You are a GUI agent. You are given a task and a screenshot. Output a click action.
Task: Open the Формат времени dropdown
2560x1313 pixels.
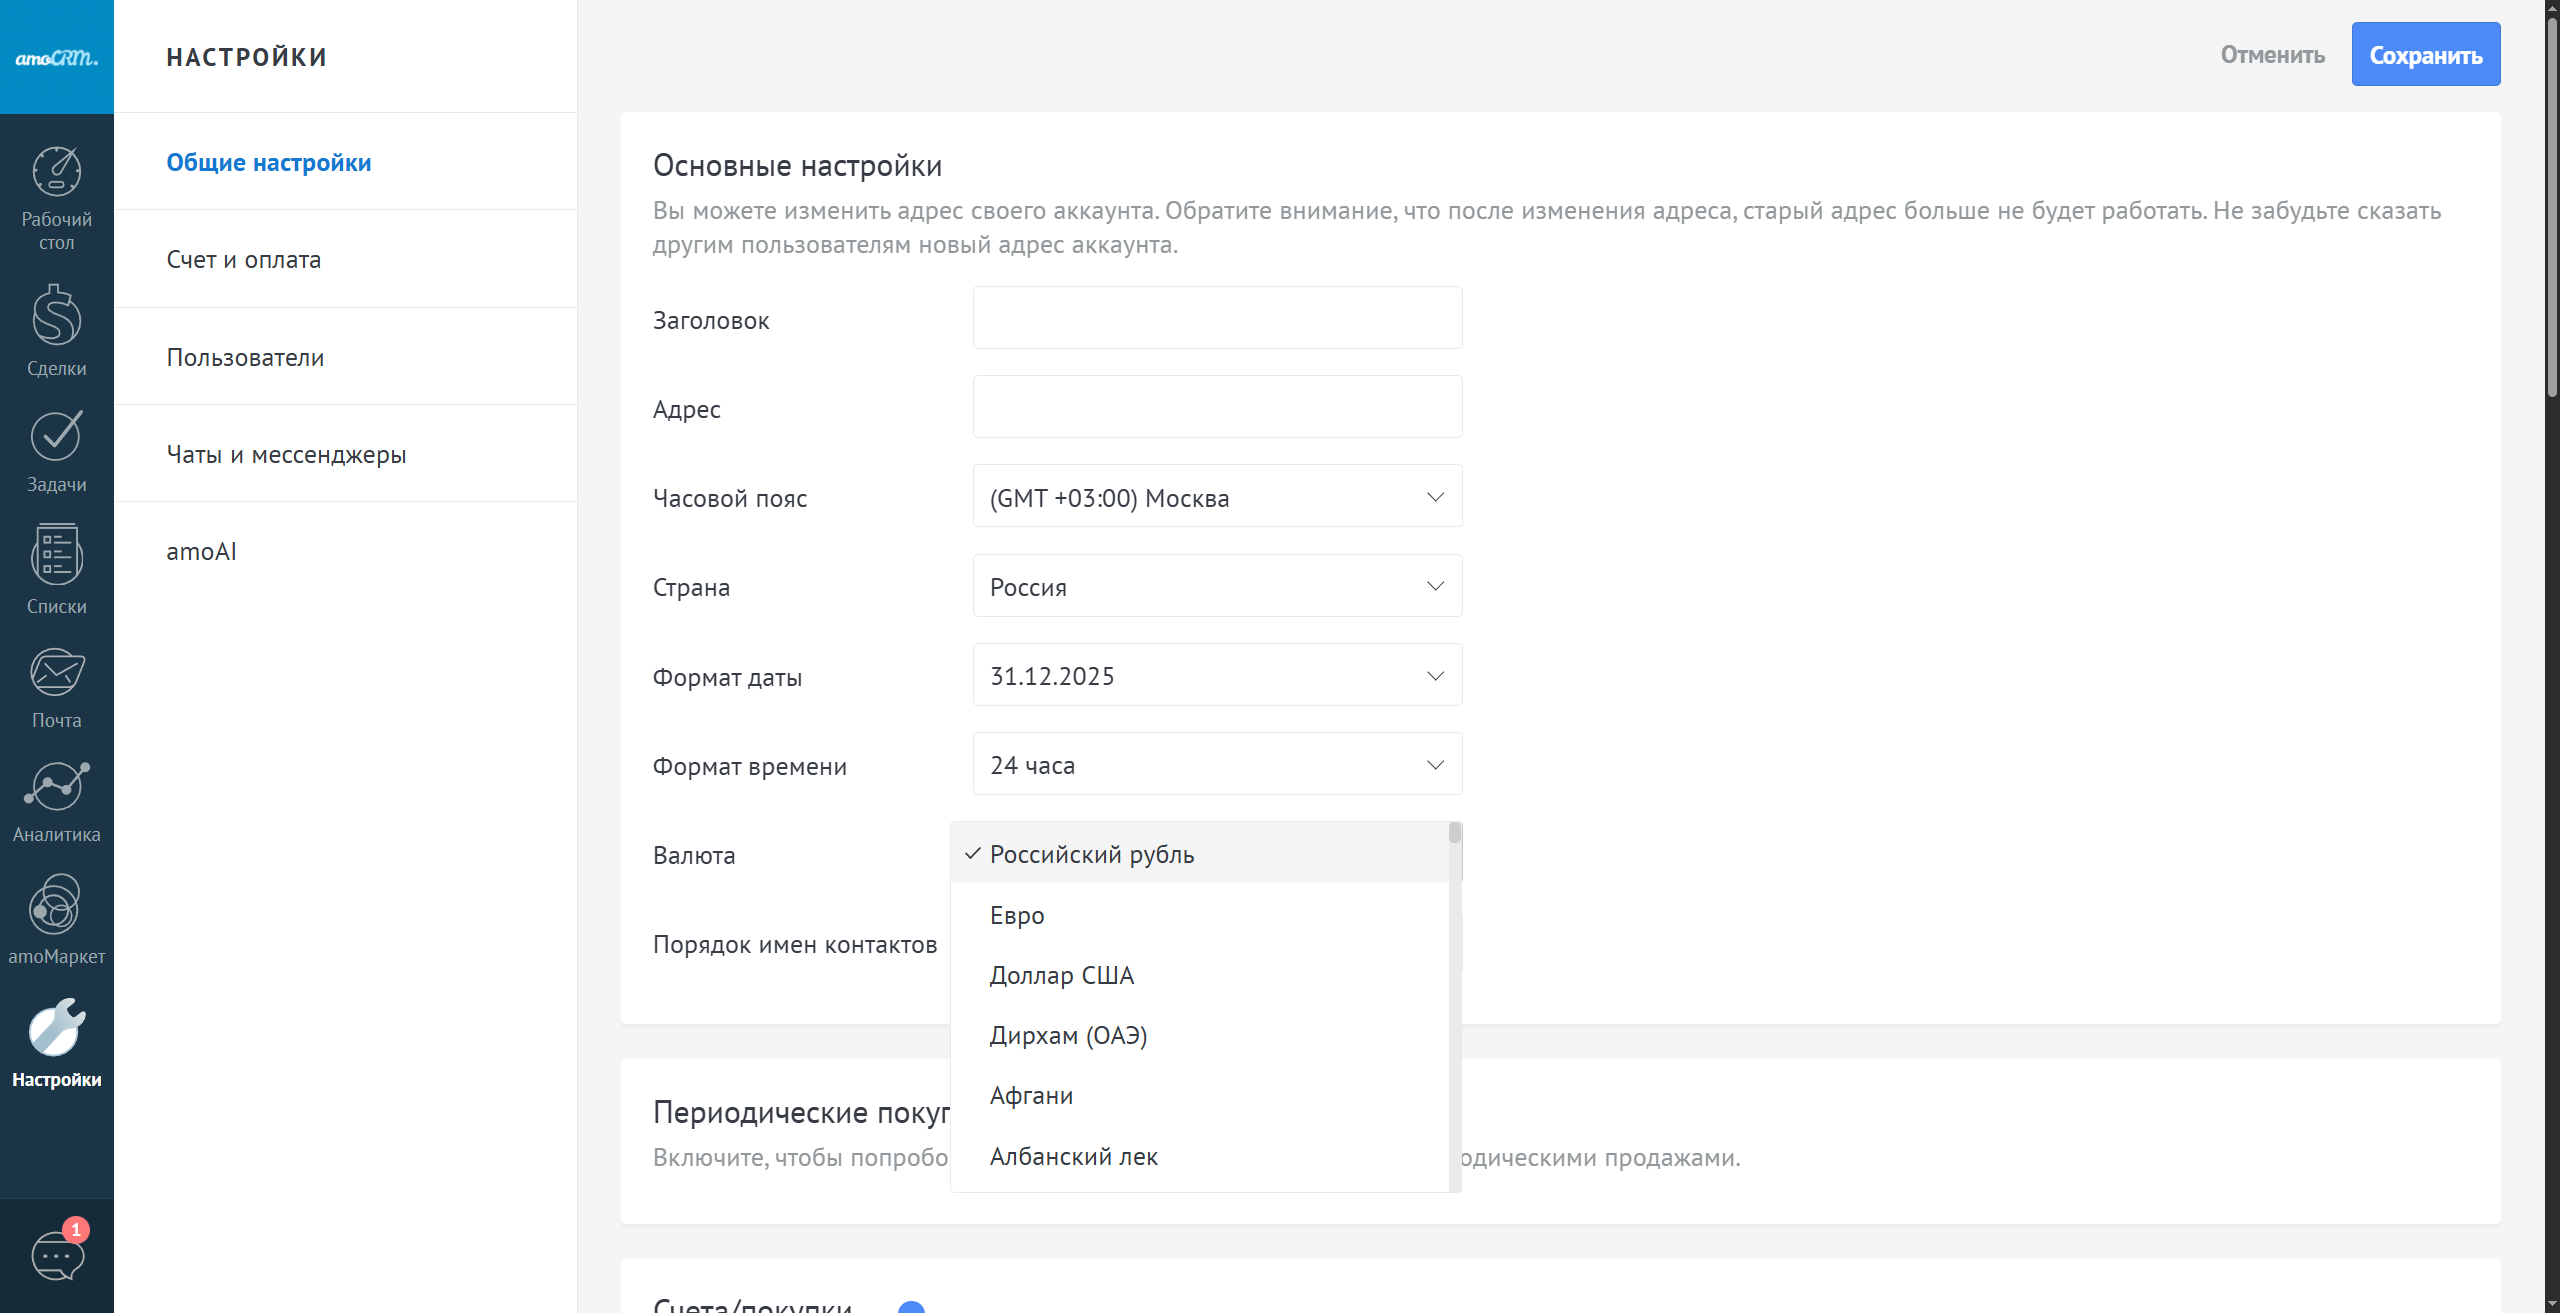pos(1217,765)
